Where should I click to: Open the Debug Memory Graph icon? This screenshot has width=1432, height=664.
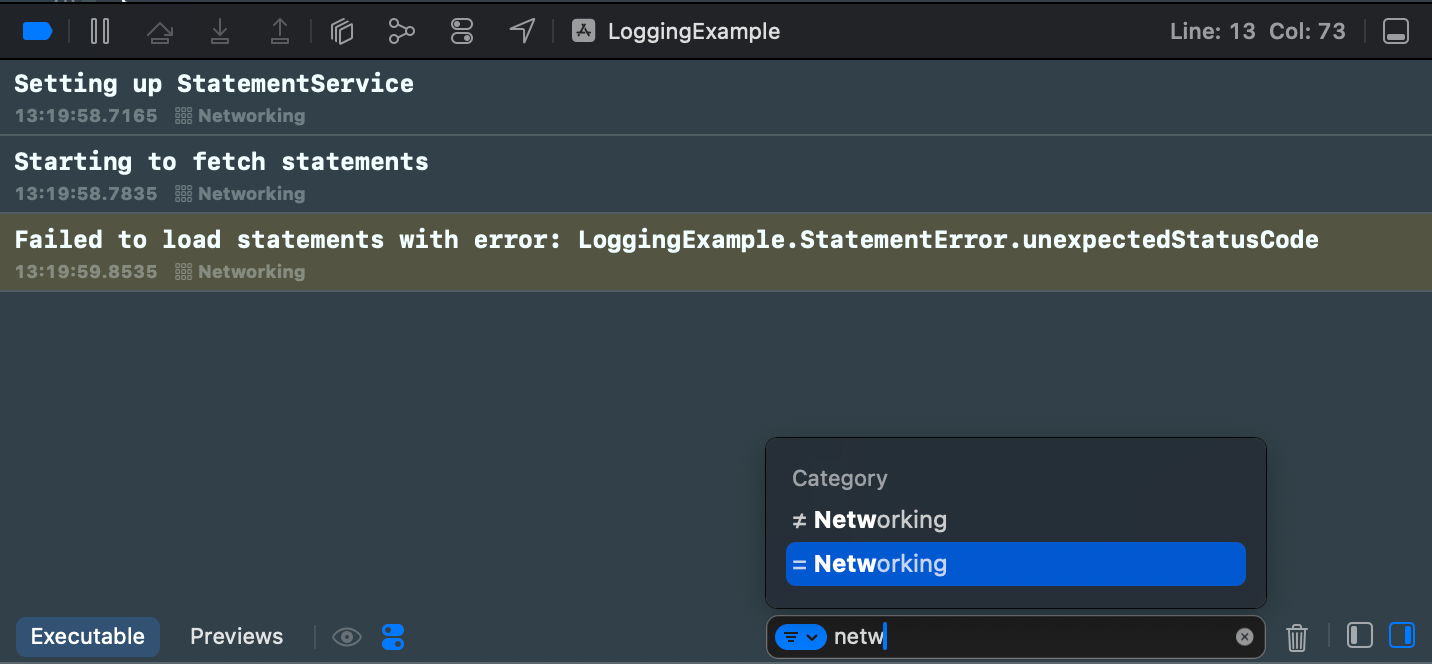[402, 32]
